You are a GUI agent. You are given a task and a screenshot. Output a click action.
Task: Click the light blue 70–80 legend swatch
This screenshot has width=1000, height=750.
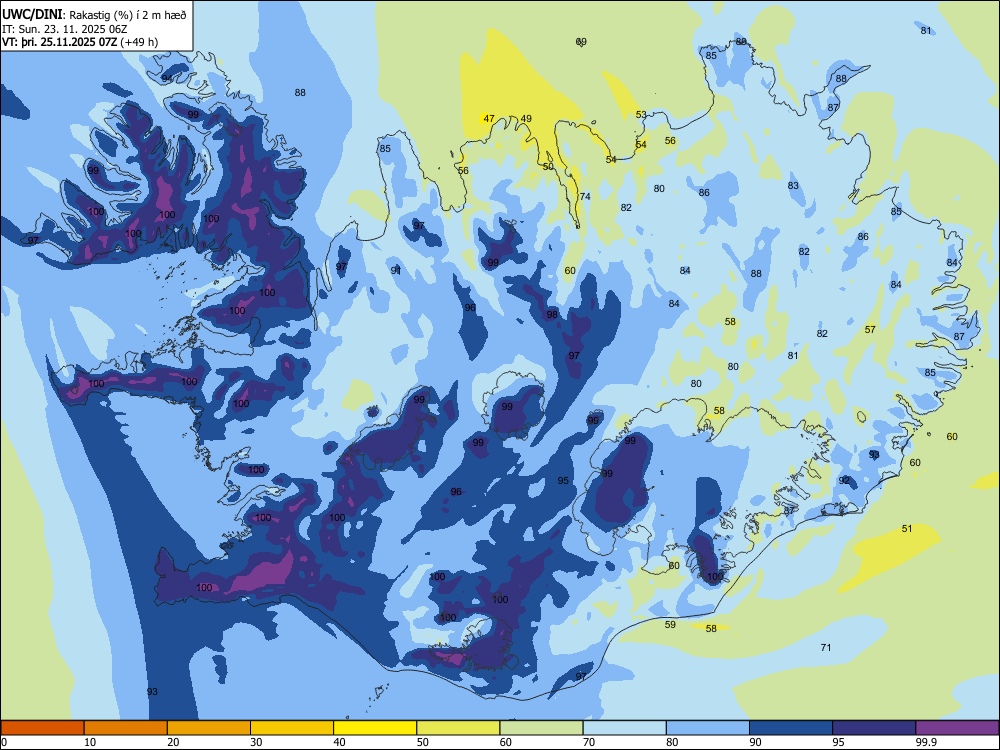click(624, 728)
